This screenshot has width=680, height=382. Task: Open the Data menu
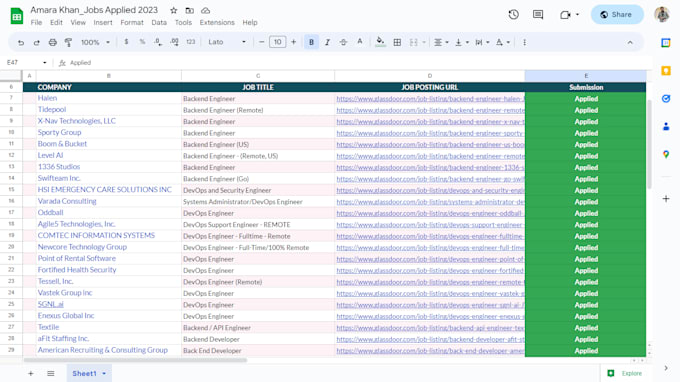click(x=159, y=23)
